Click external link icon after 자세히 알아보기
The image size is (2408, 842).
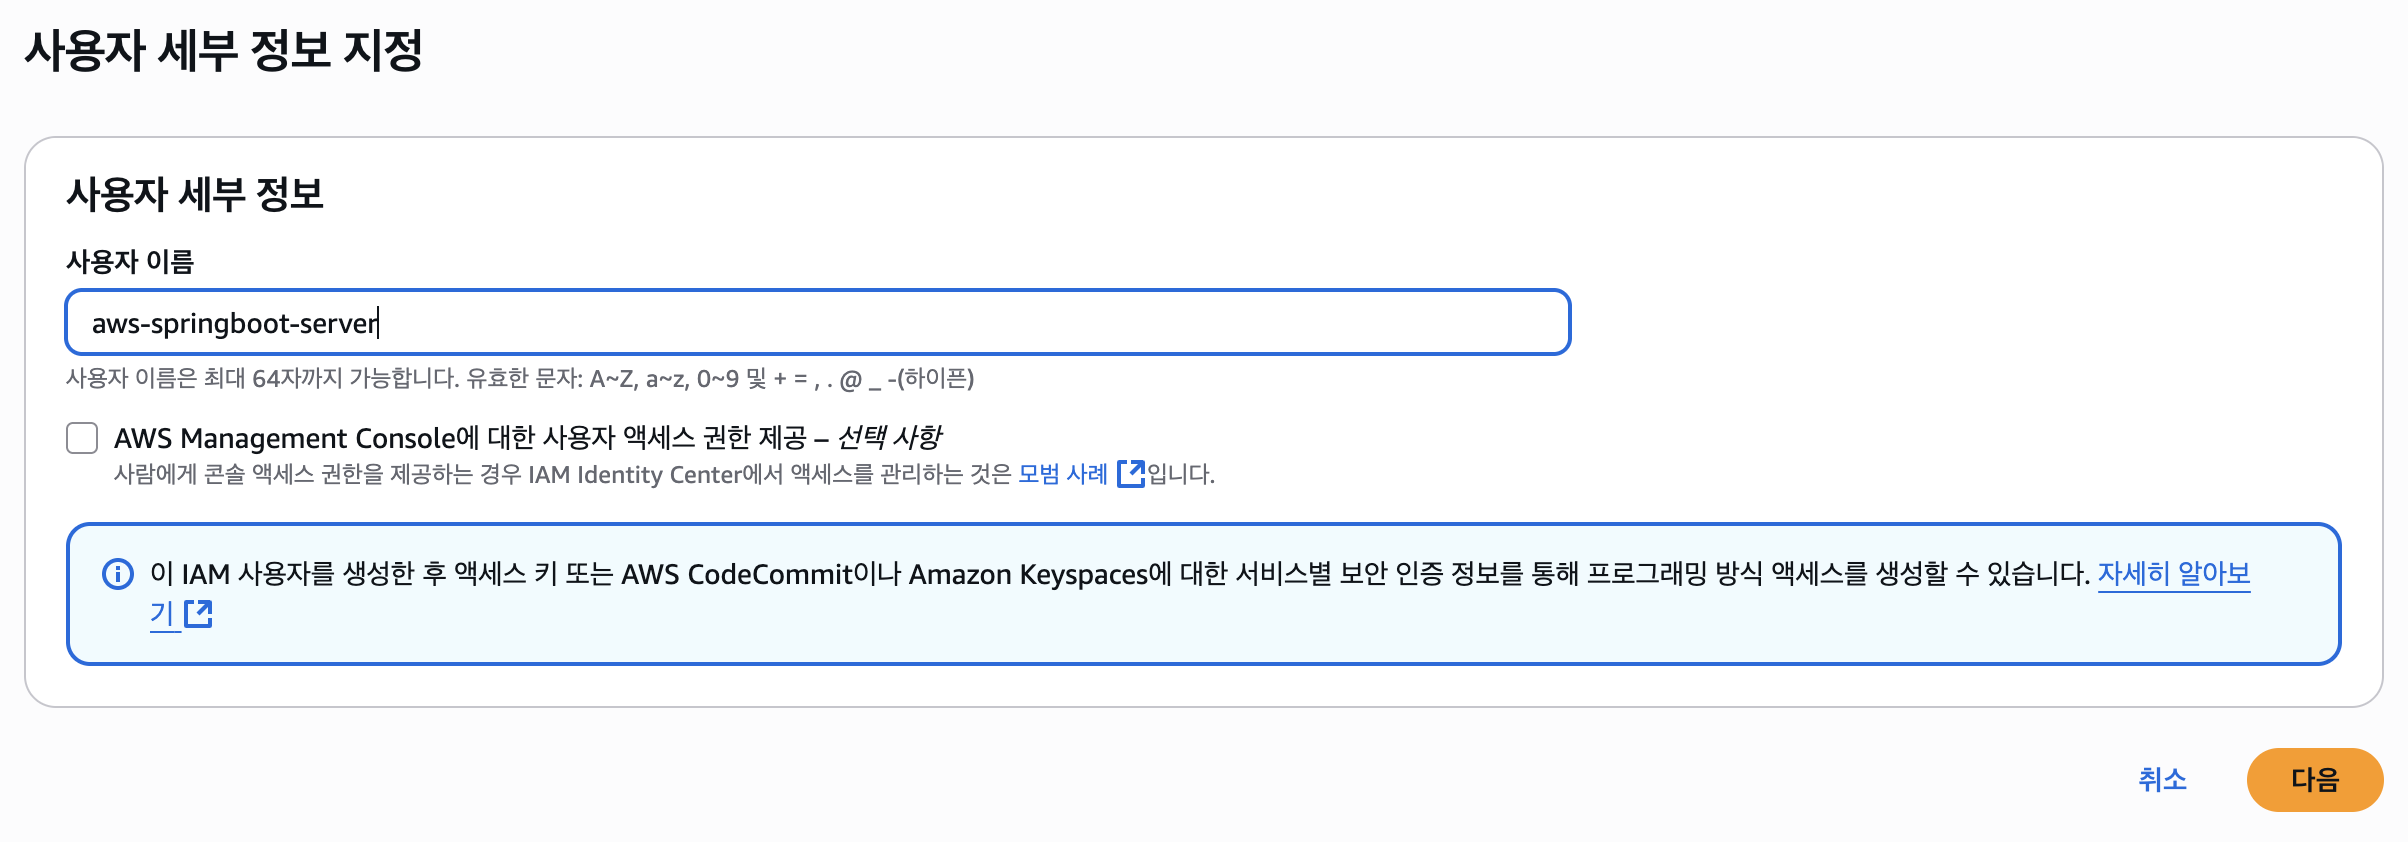[x=199, y=614]
